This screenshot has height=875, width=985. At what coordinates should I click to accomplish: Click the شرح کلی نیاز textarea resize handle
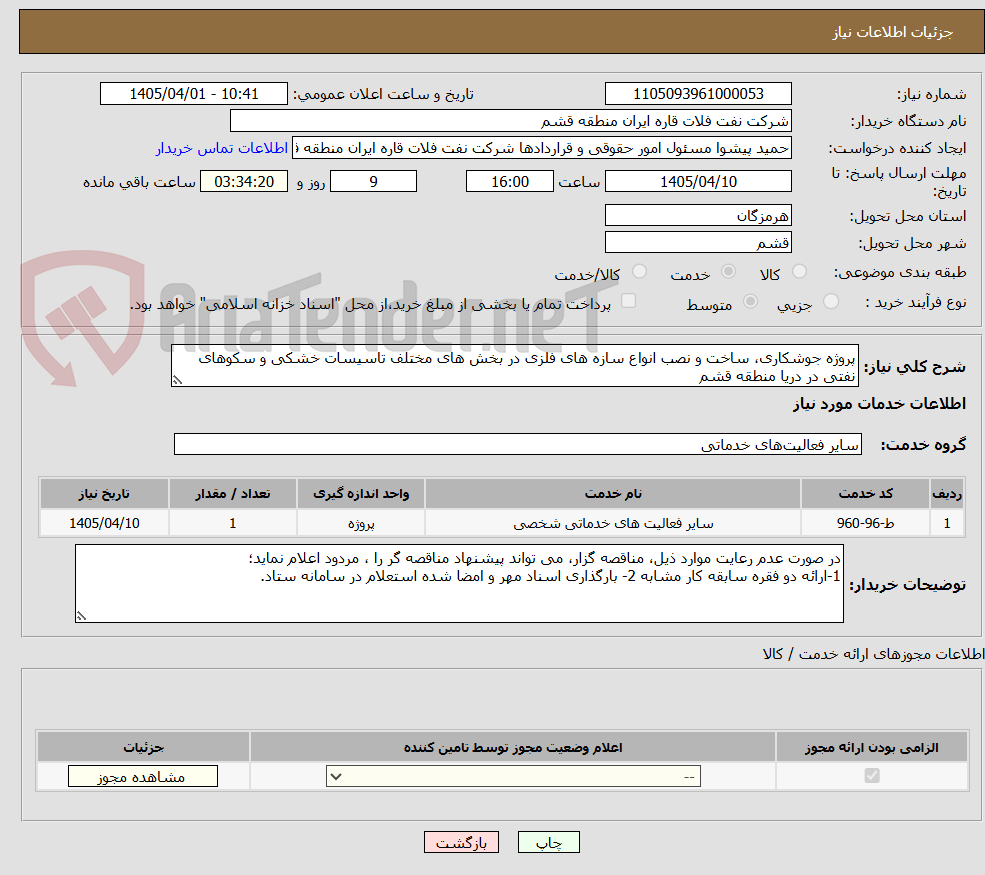(177, 380)
